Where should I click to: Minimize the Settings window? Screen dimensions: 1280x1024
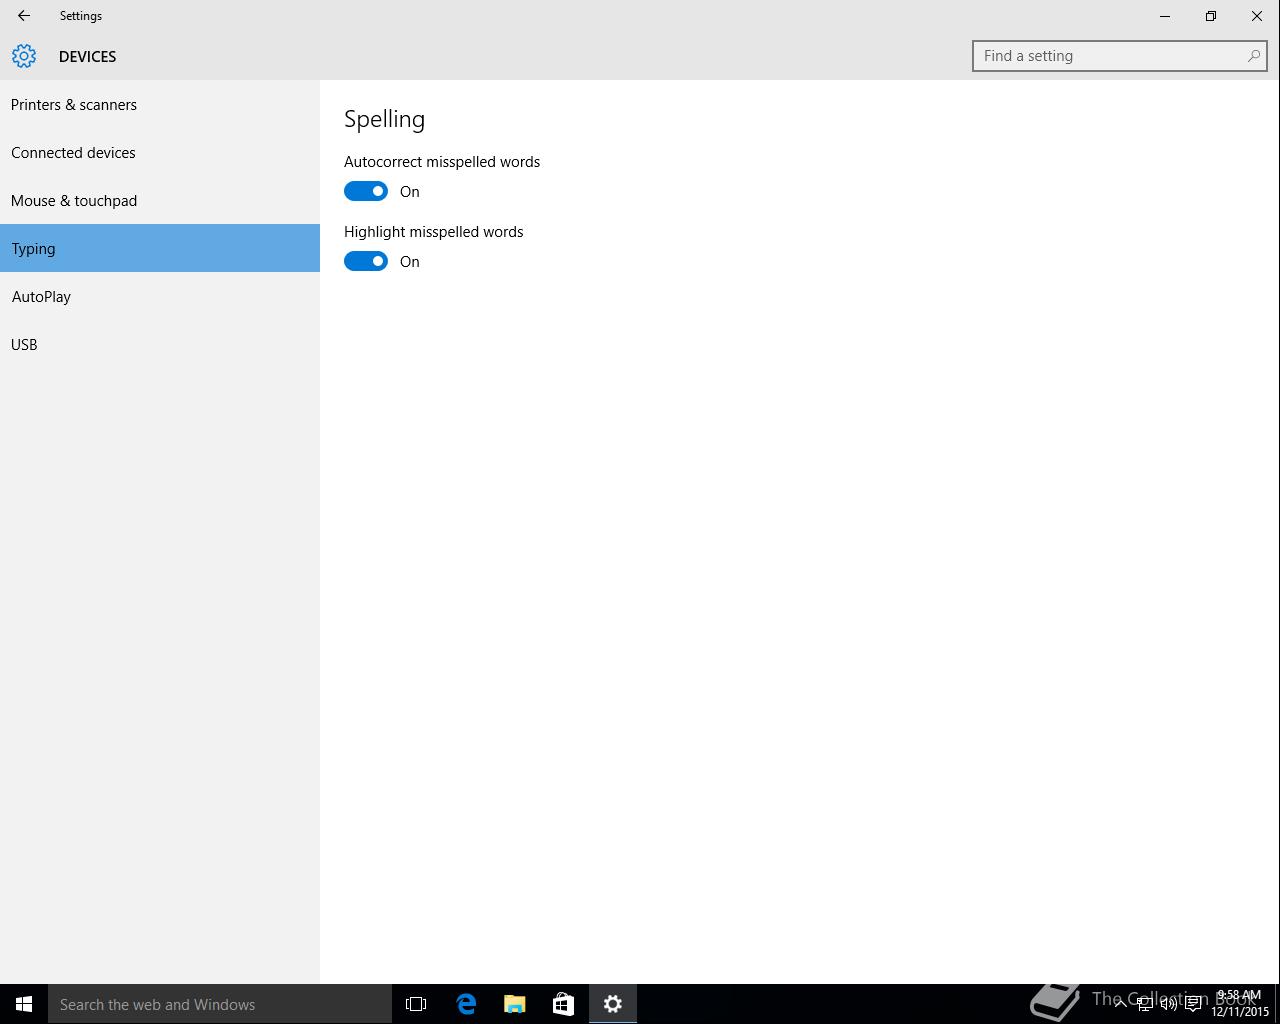click(1165, 16)
